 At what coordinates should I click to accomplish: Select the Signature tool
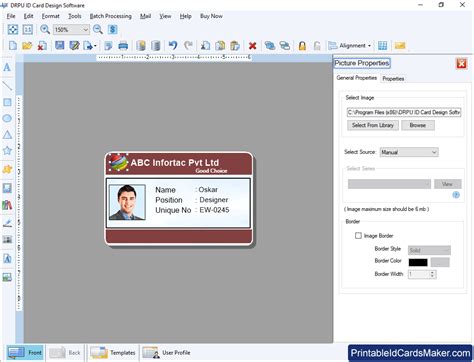click(x=7, y=223)
